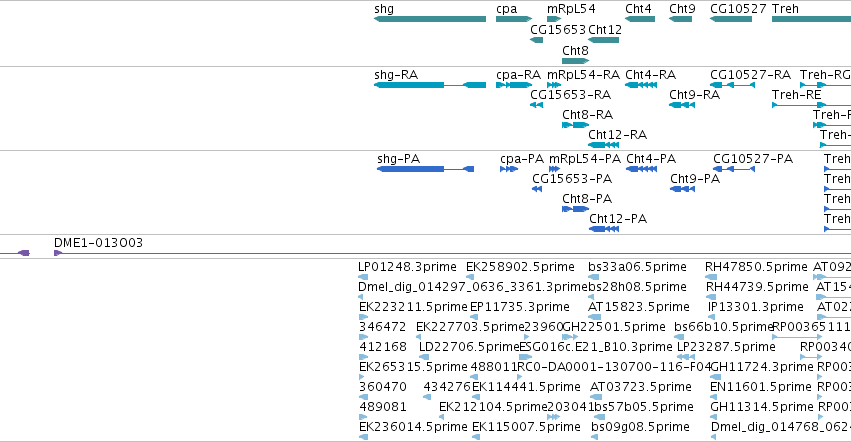The width and height of the screenshot is (851, 442).
Task: Click the shg-RA transcript glyph
Action: click(x=430, y=85)
